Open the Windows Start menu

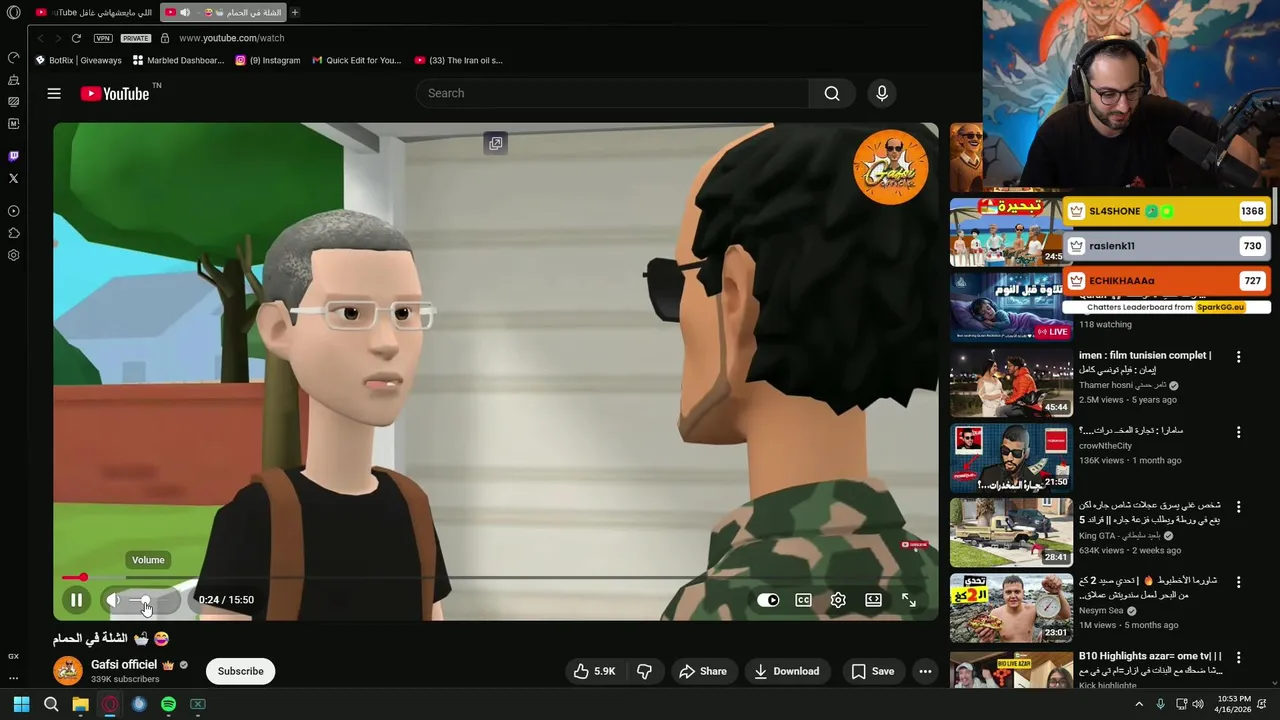pyautogui.click(x=21, y=704)
